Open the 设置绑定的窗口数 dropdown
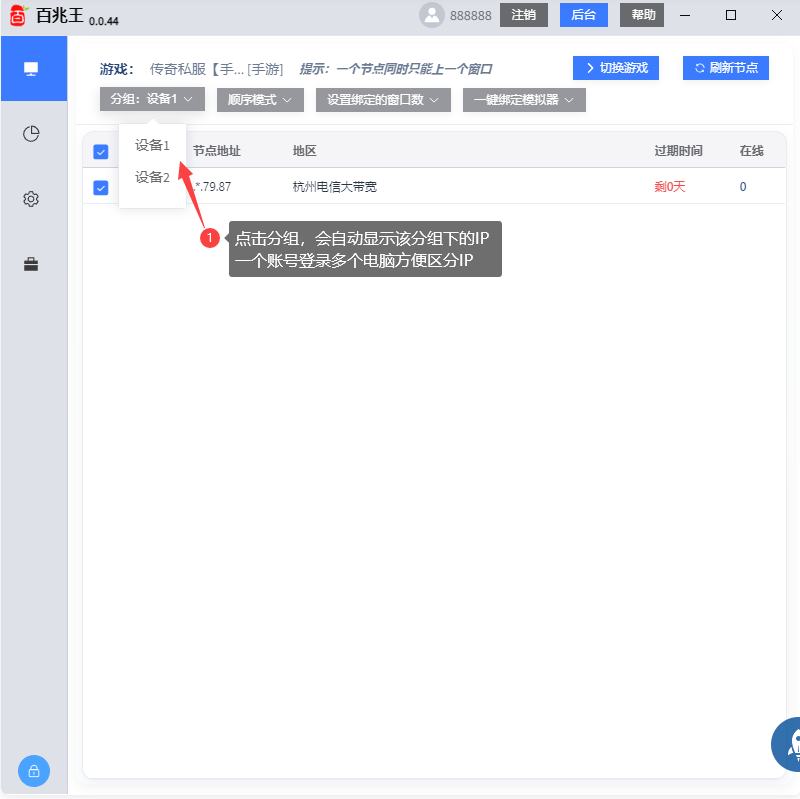 (383, 99)
